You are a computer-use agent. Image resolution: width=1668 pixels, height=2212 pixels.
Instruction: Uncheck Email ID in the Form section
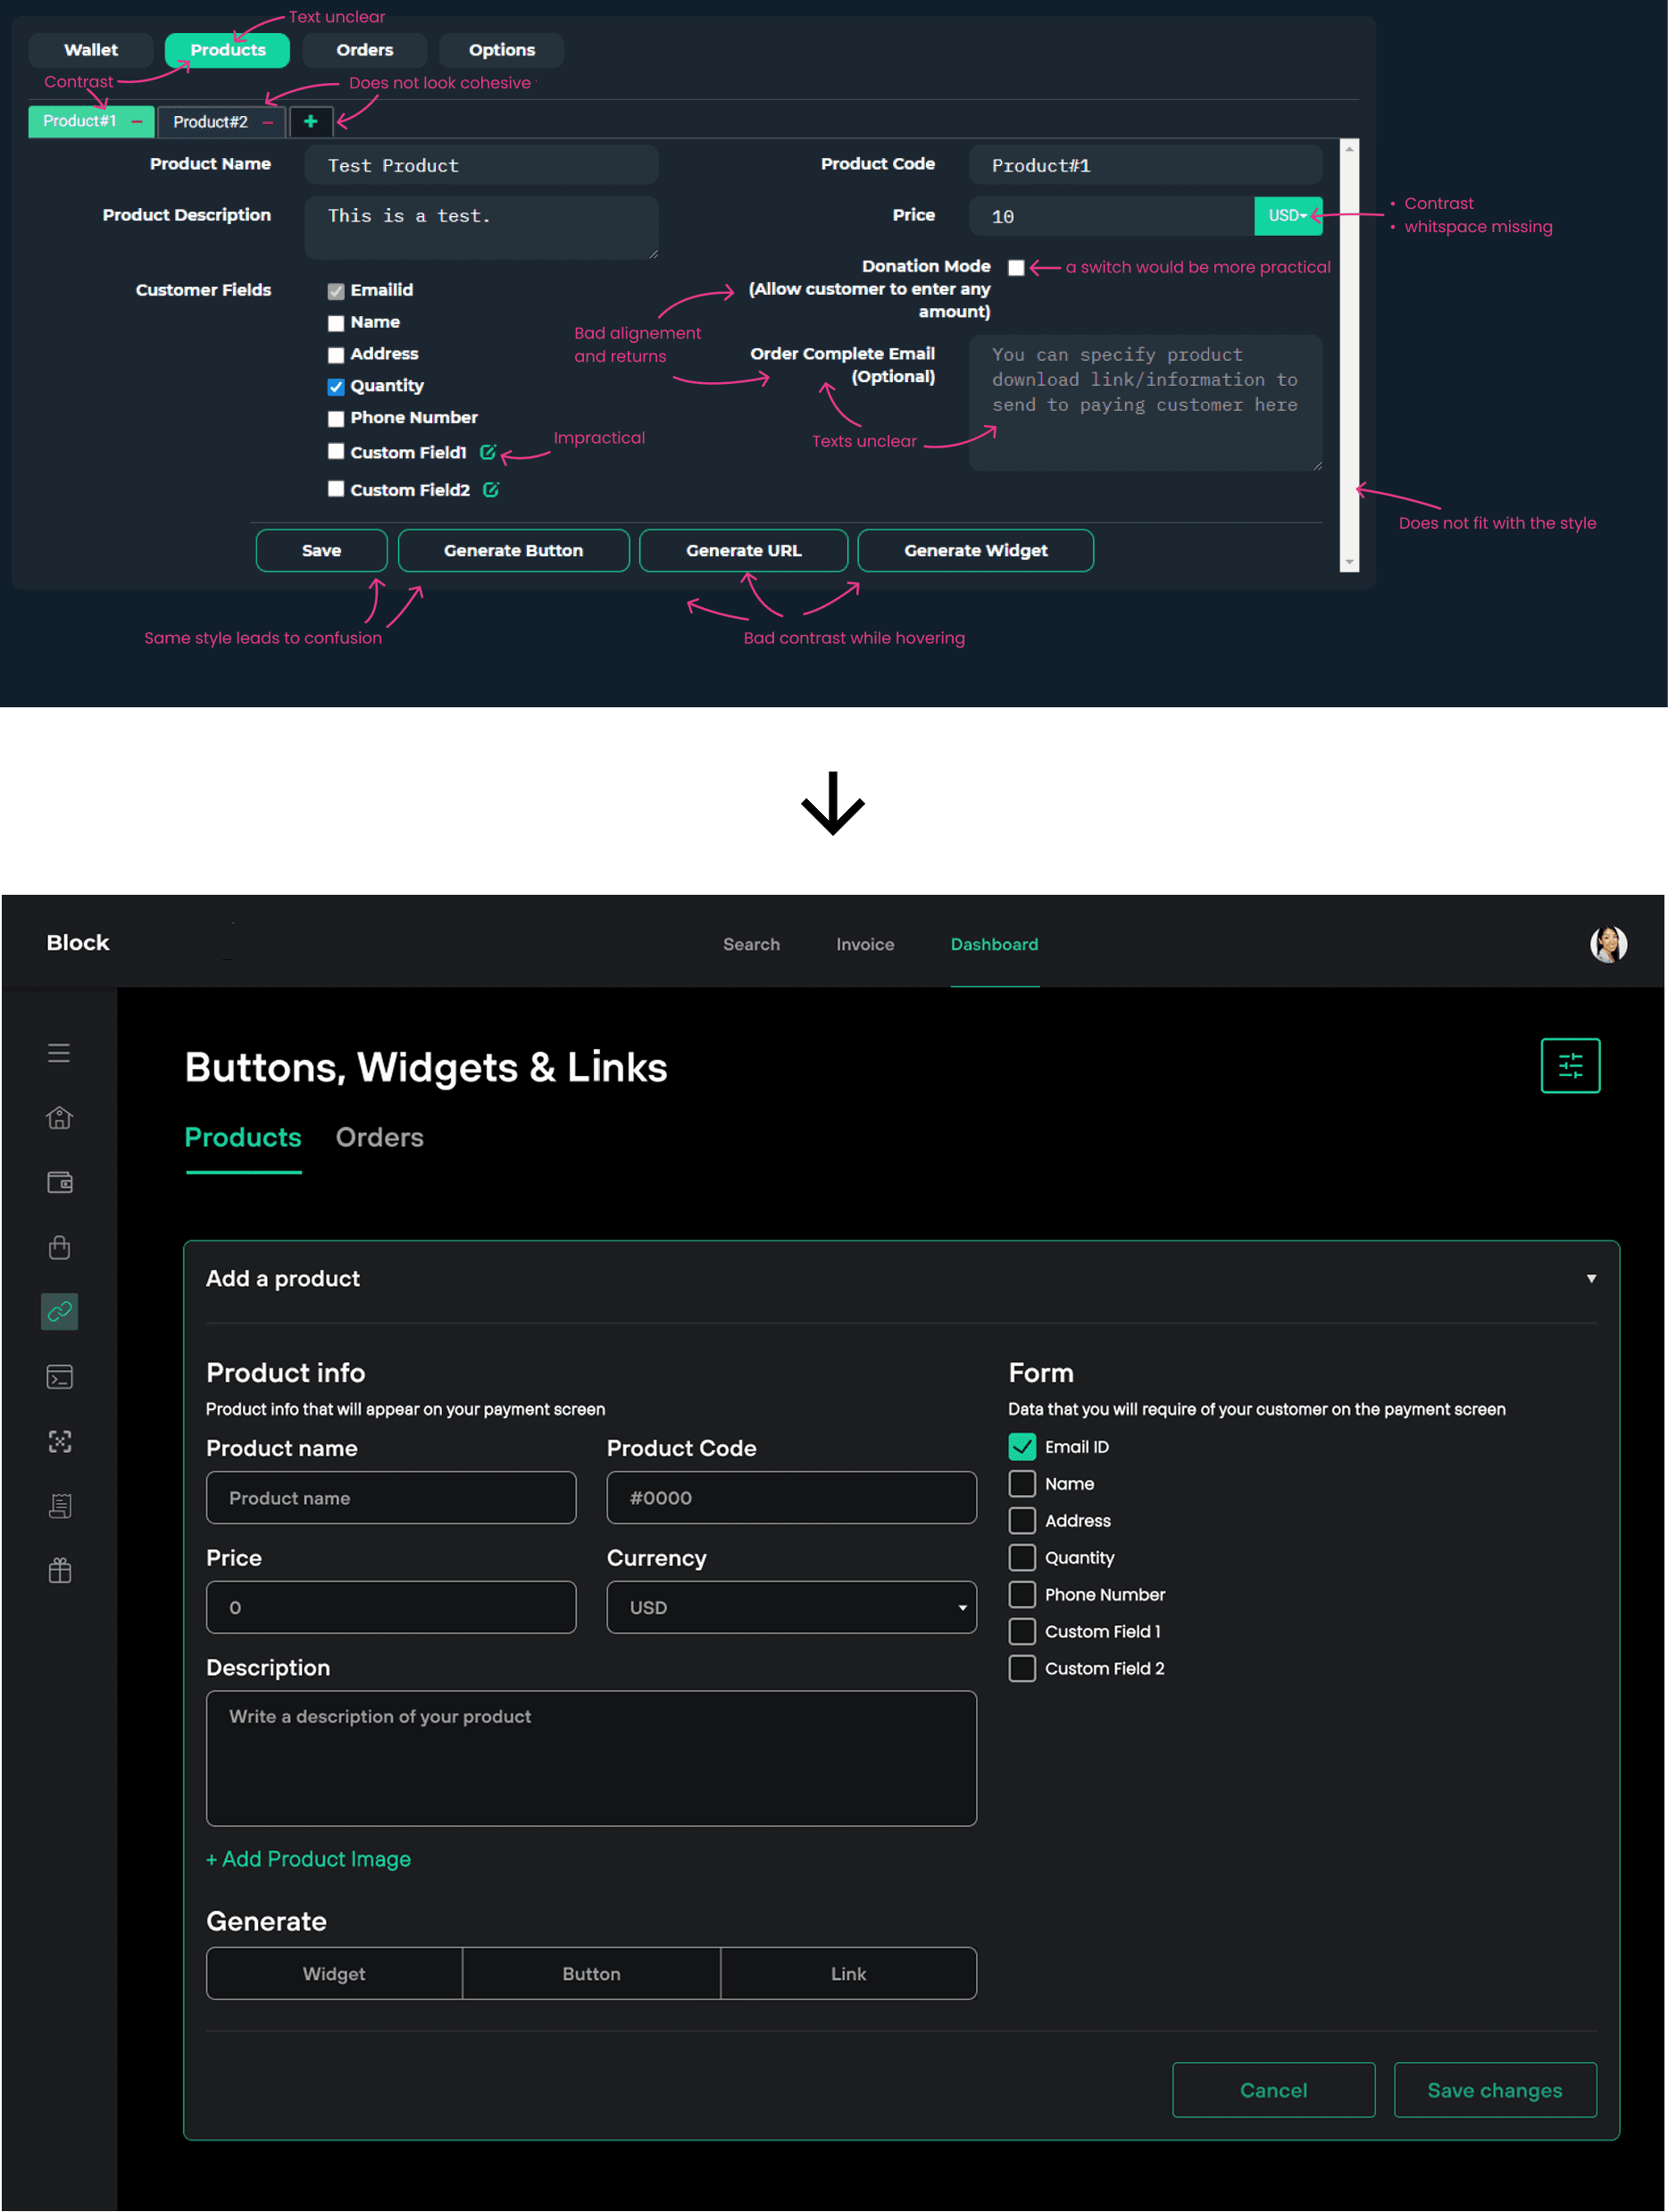1022,1447
